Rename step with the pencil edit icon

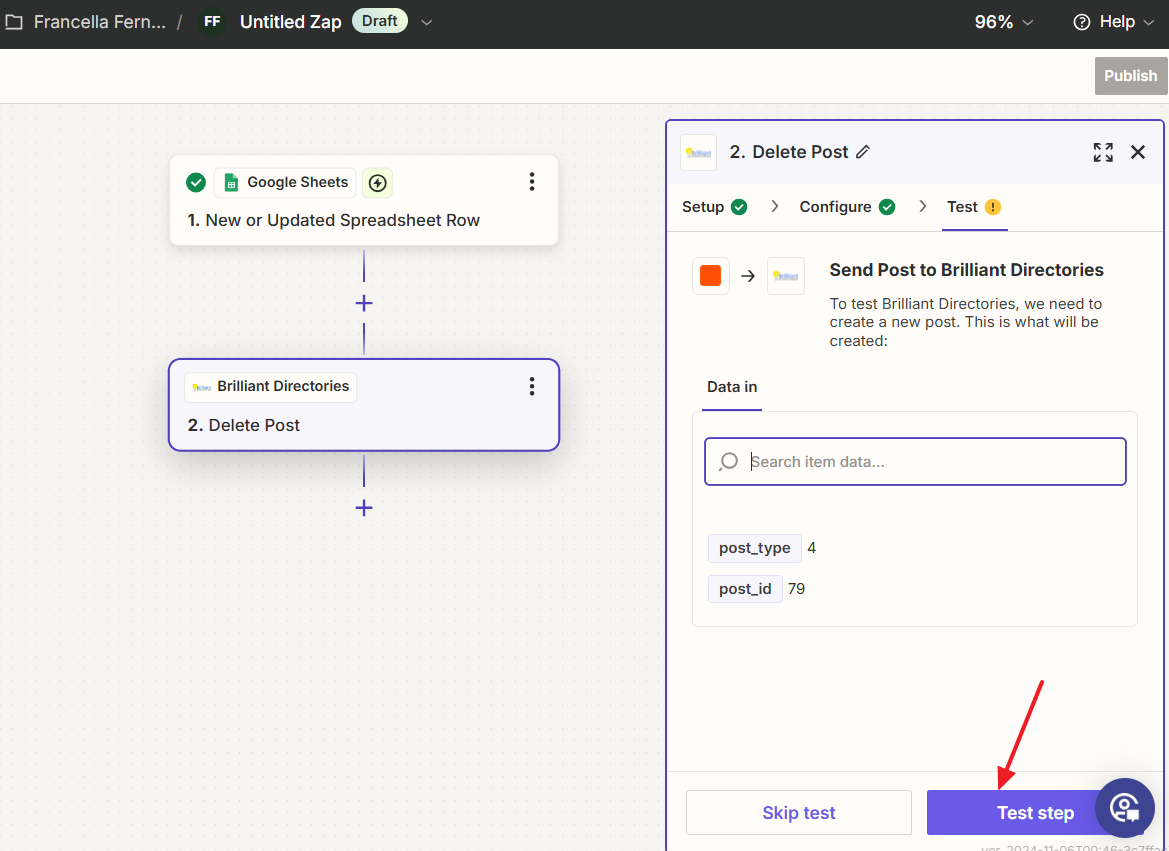coord(863,152)
